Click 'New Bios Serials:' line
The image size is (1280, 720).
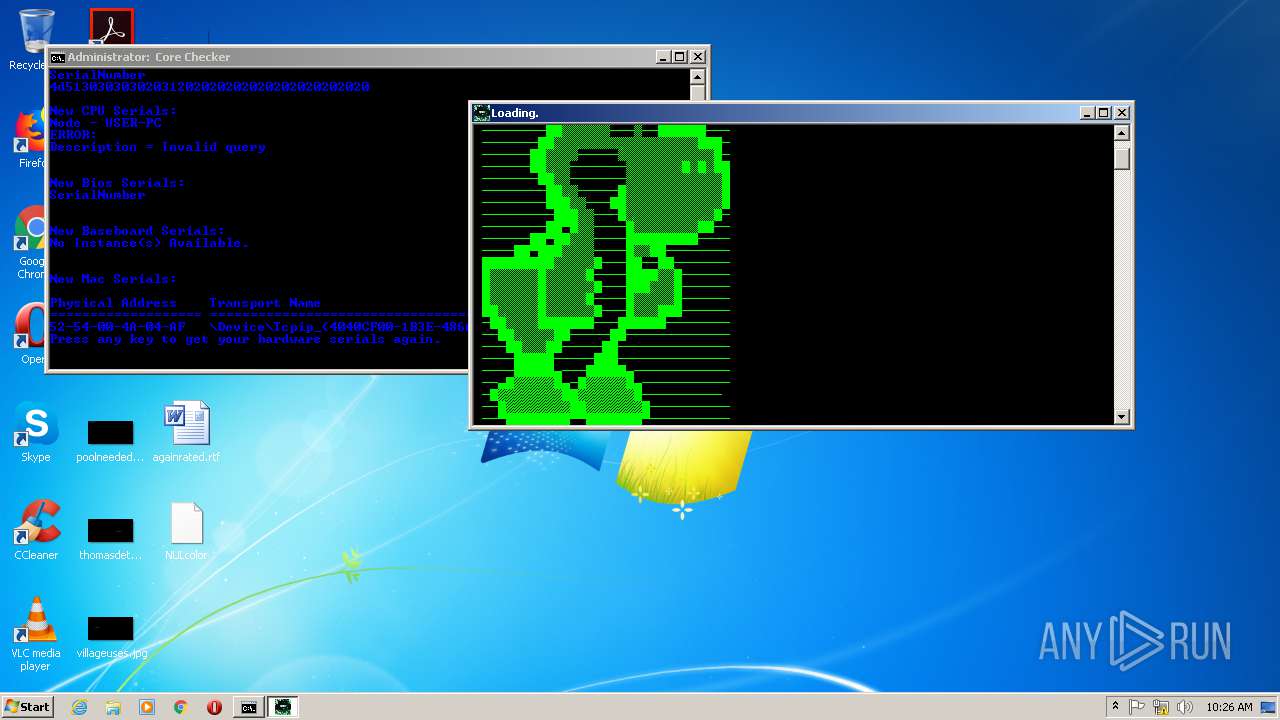117,183
